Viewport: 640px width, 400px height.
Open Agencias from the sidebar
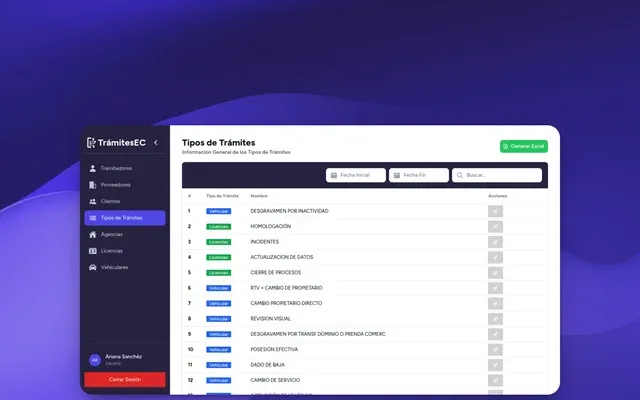tap(125, 234)
